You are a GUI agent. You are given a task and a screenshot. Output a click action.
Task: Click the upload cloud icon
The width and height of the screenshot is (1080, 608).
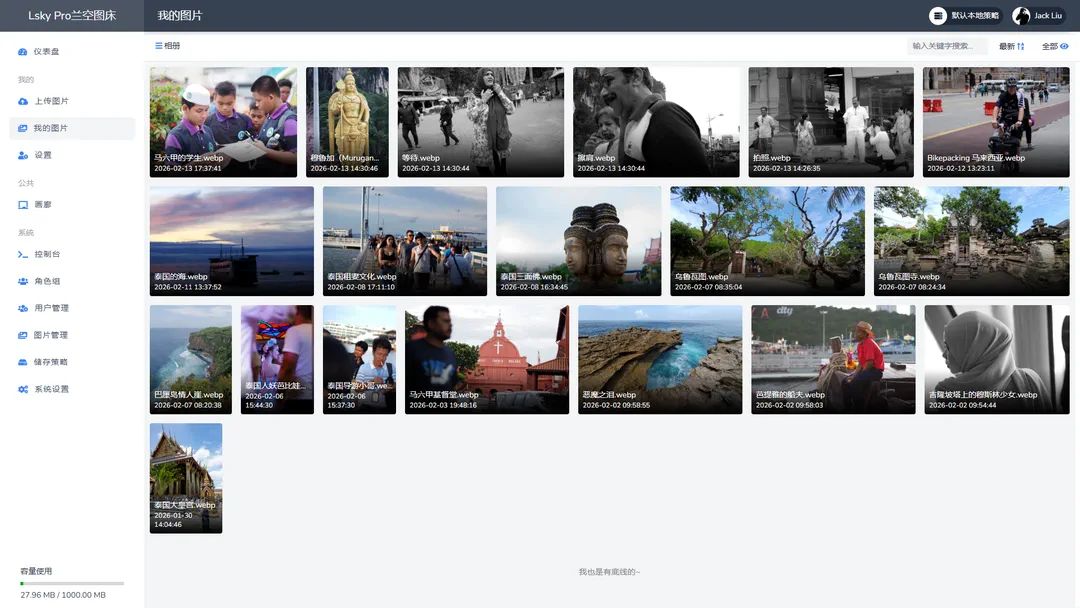[23, 102]
